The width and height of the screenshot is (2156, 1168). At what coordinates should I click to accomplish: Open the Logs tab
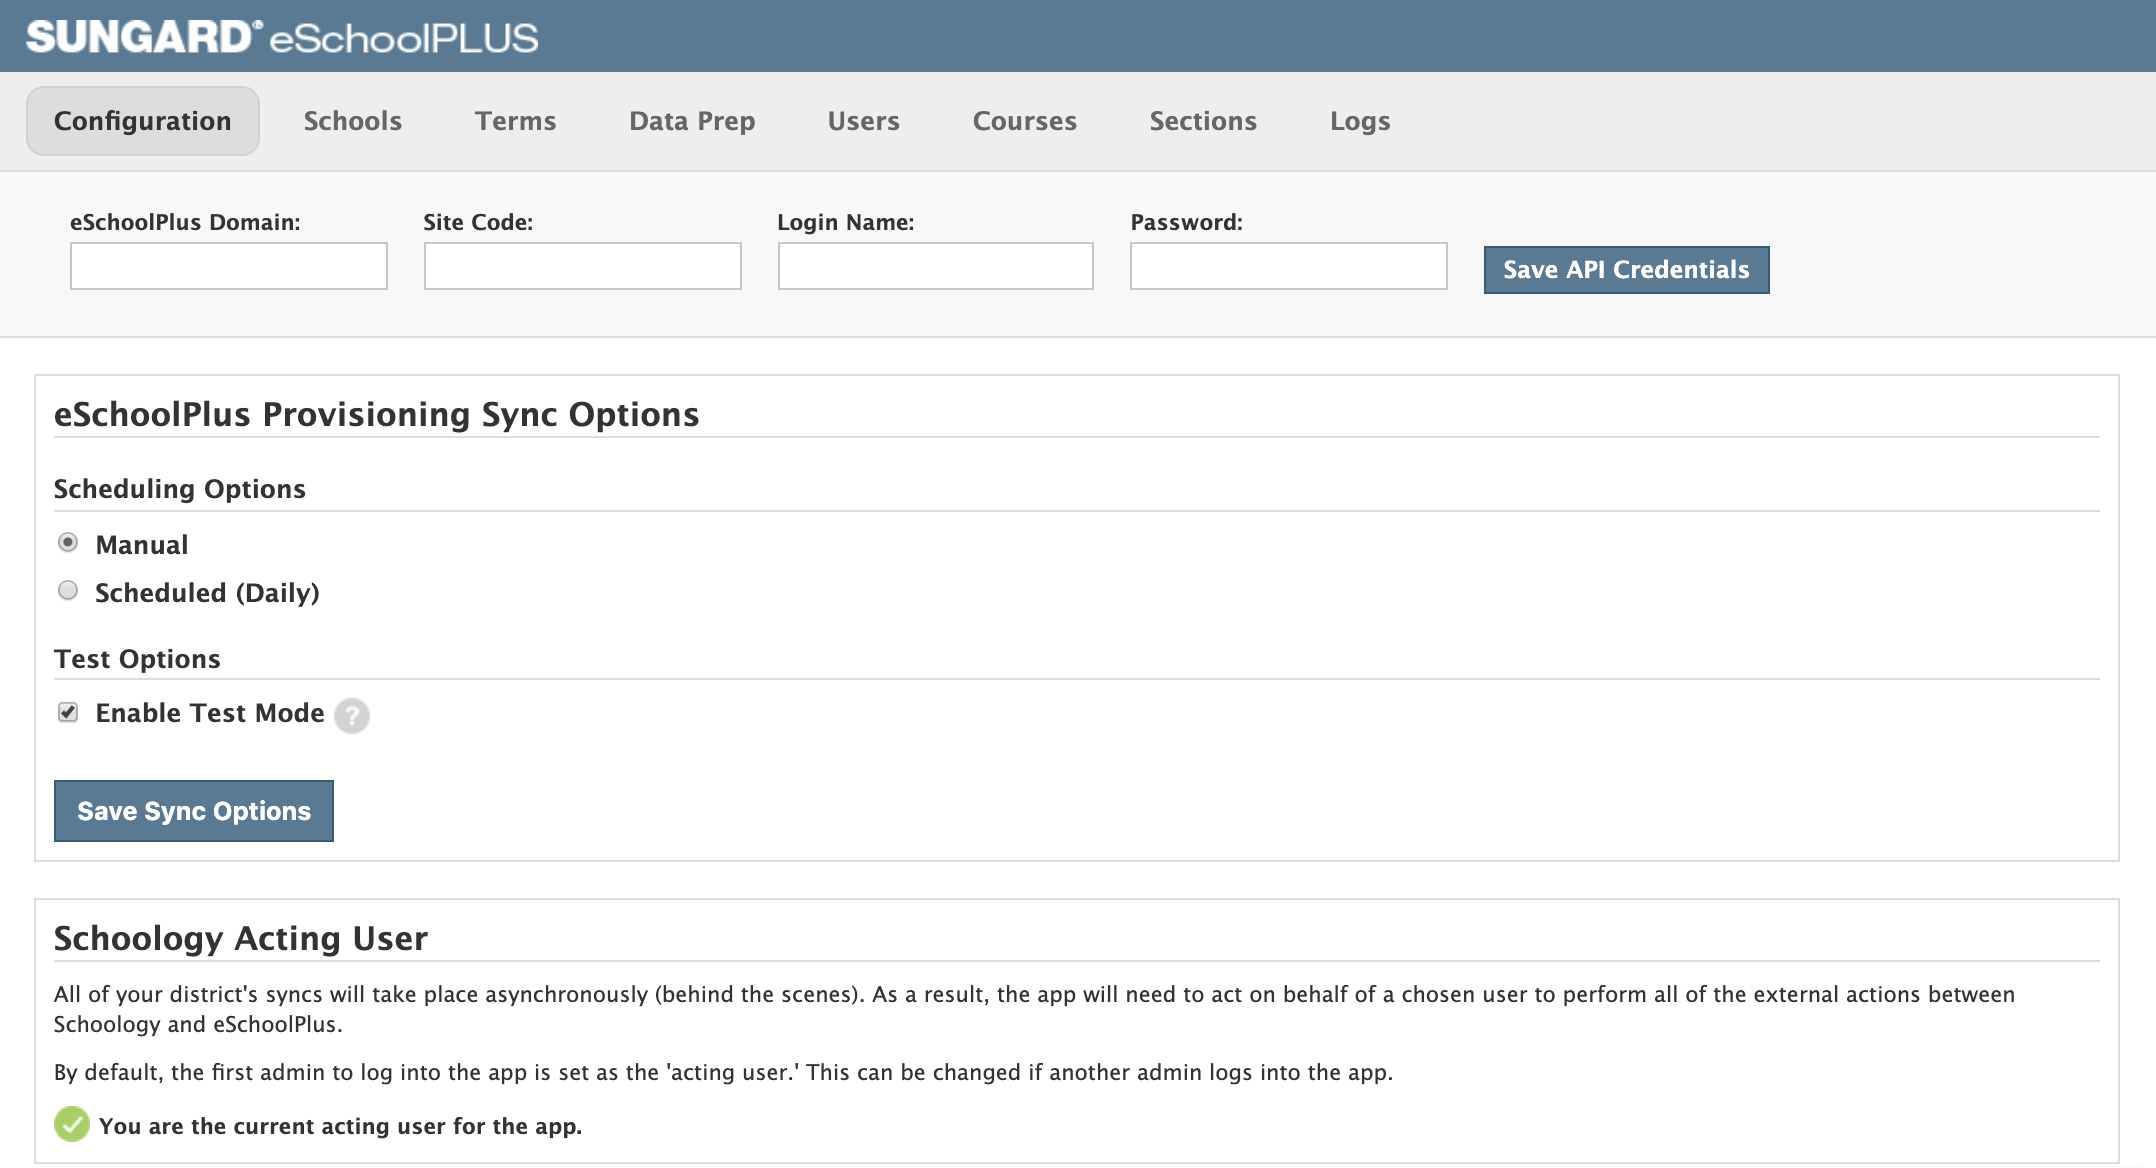1359,121
